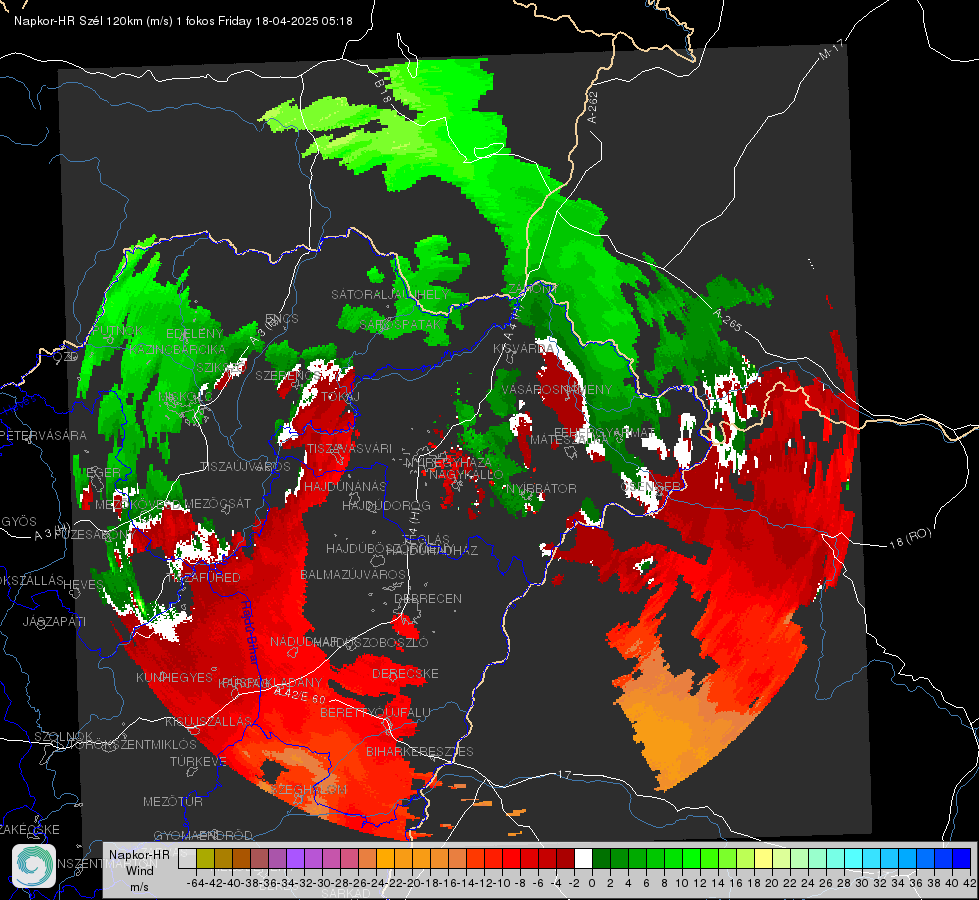Click the legend title Napkor-HR Wind m/s
The height and width of the screenshot is (900, 979).
point(139,870)
